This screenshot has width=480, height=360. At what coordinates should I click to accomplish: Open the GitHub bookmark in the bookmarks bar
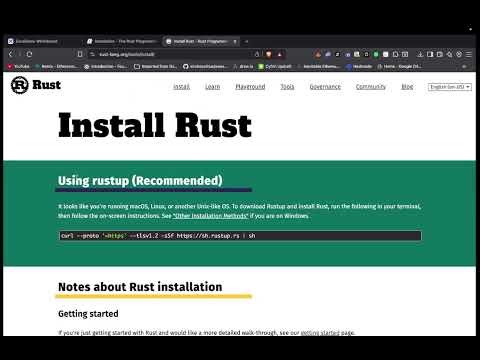pos(205,67)
